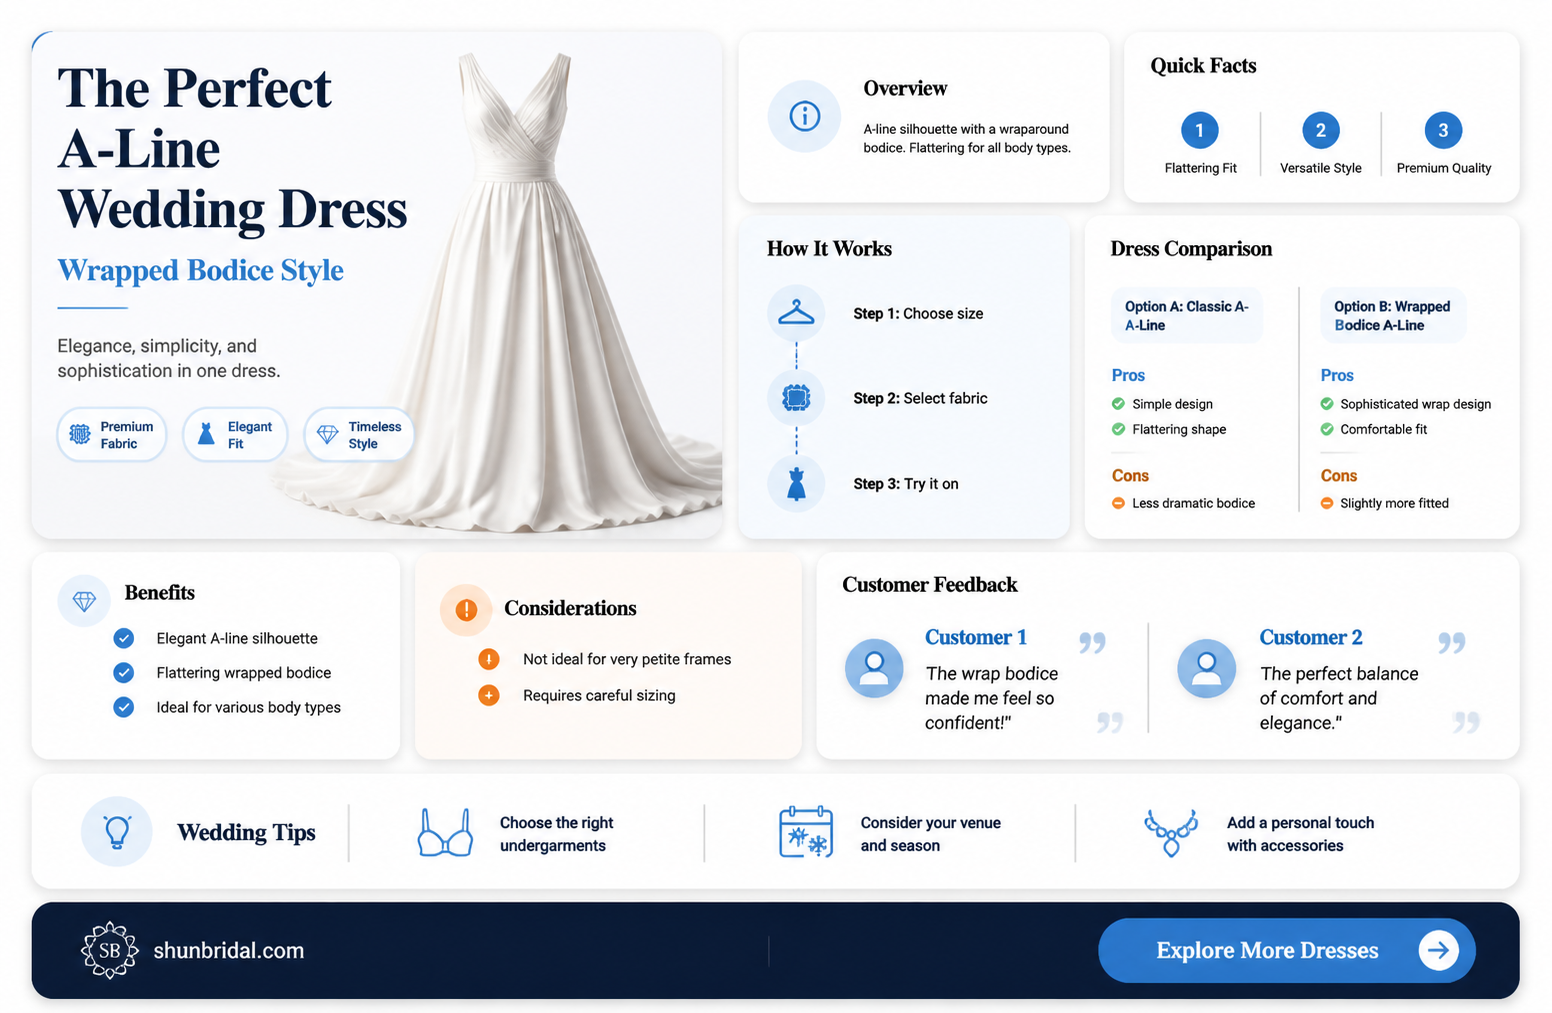Click the Customer 1 avatar icon
This screenshot has width=1552, height=1013.
point(874,667)
